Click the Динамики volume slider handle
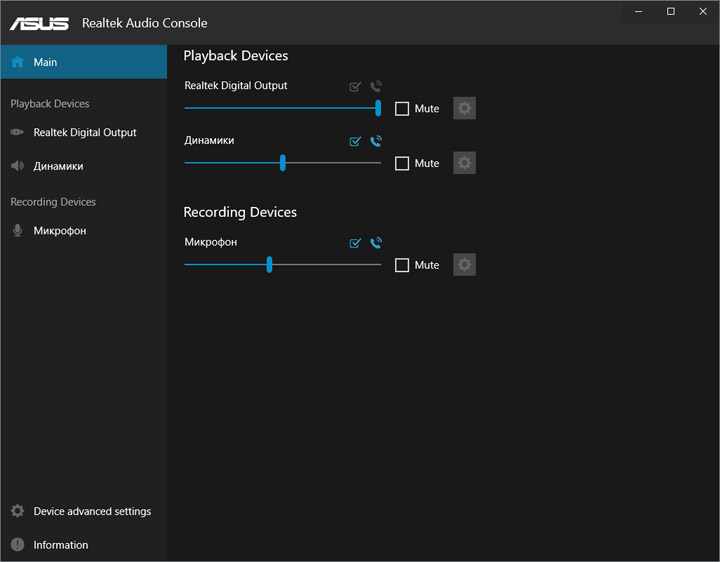Viewport: 720px width, 562px height. tap(283, 163)
